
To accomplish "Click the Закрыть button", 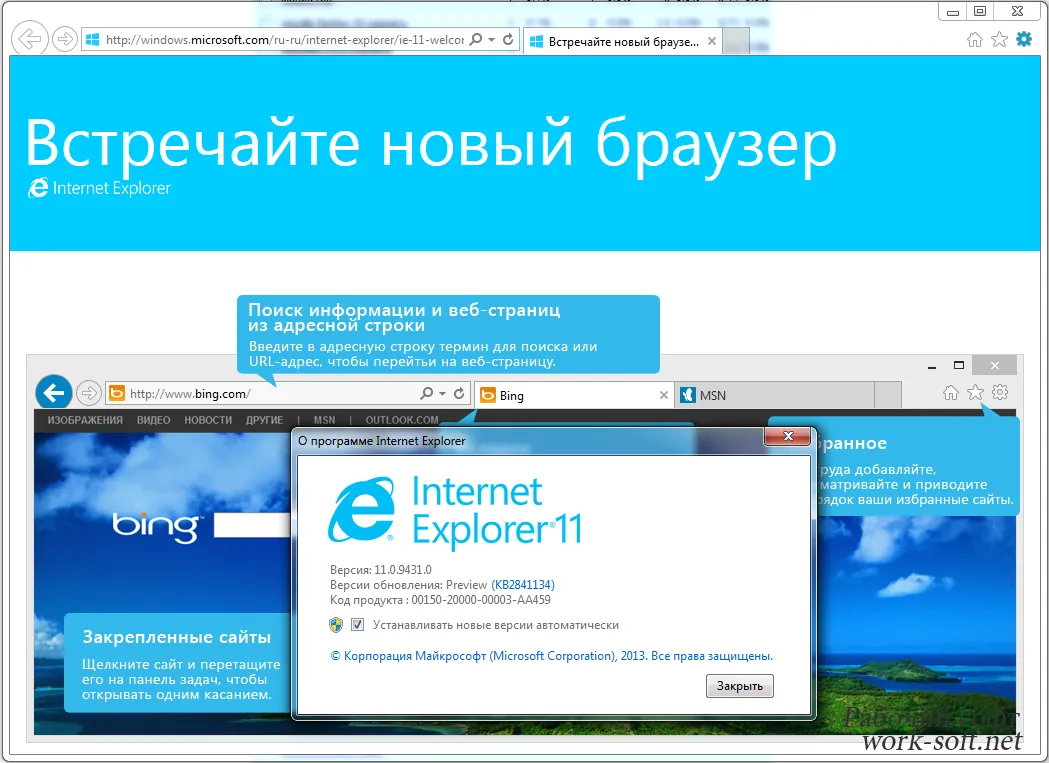I will point(740,686).
